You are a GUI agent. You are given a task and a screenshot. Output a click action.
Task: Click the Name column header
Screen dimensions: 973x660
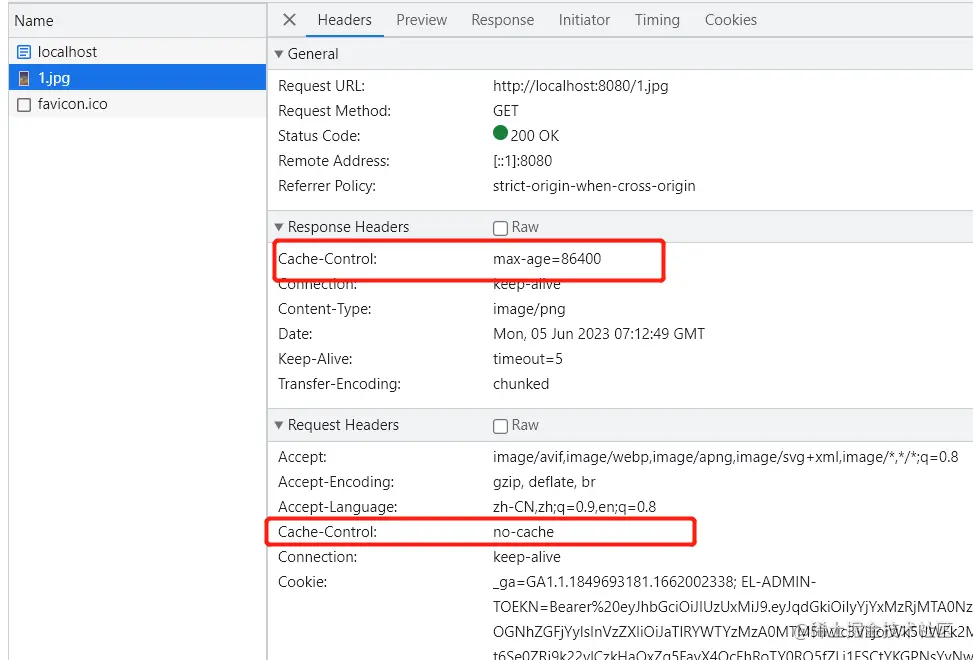coord(34,20)
